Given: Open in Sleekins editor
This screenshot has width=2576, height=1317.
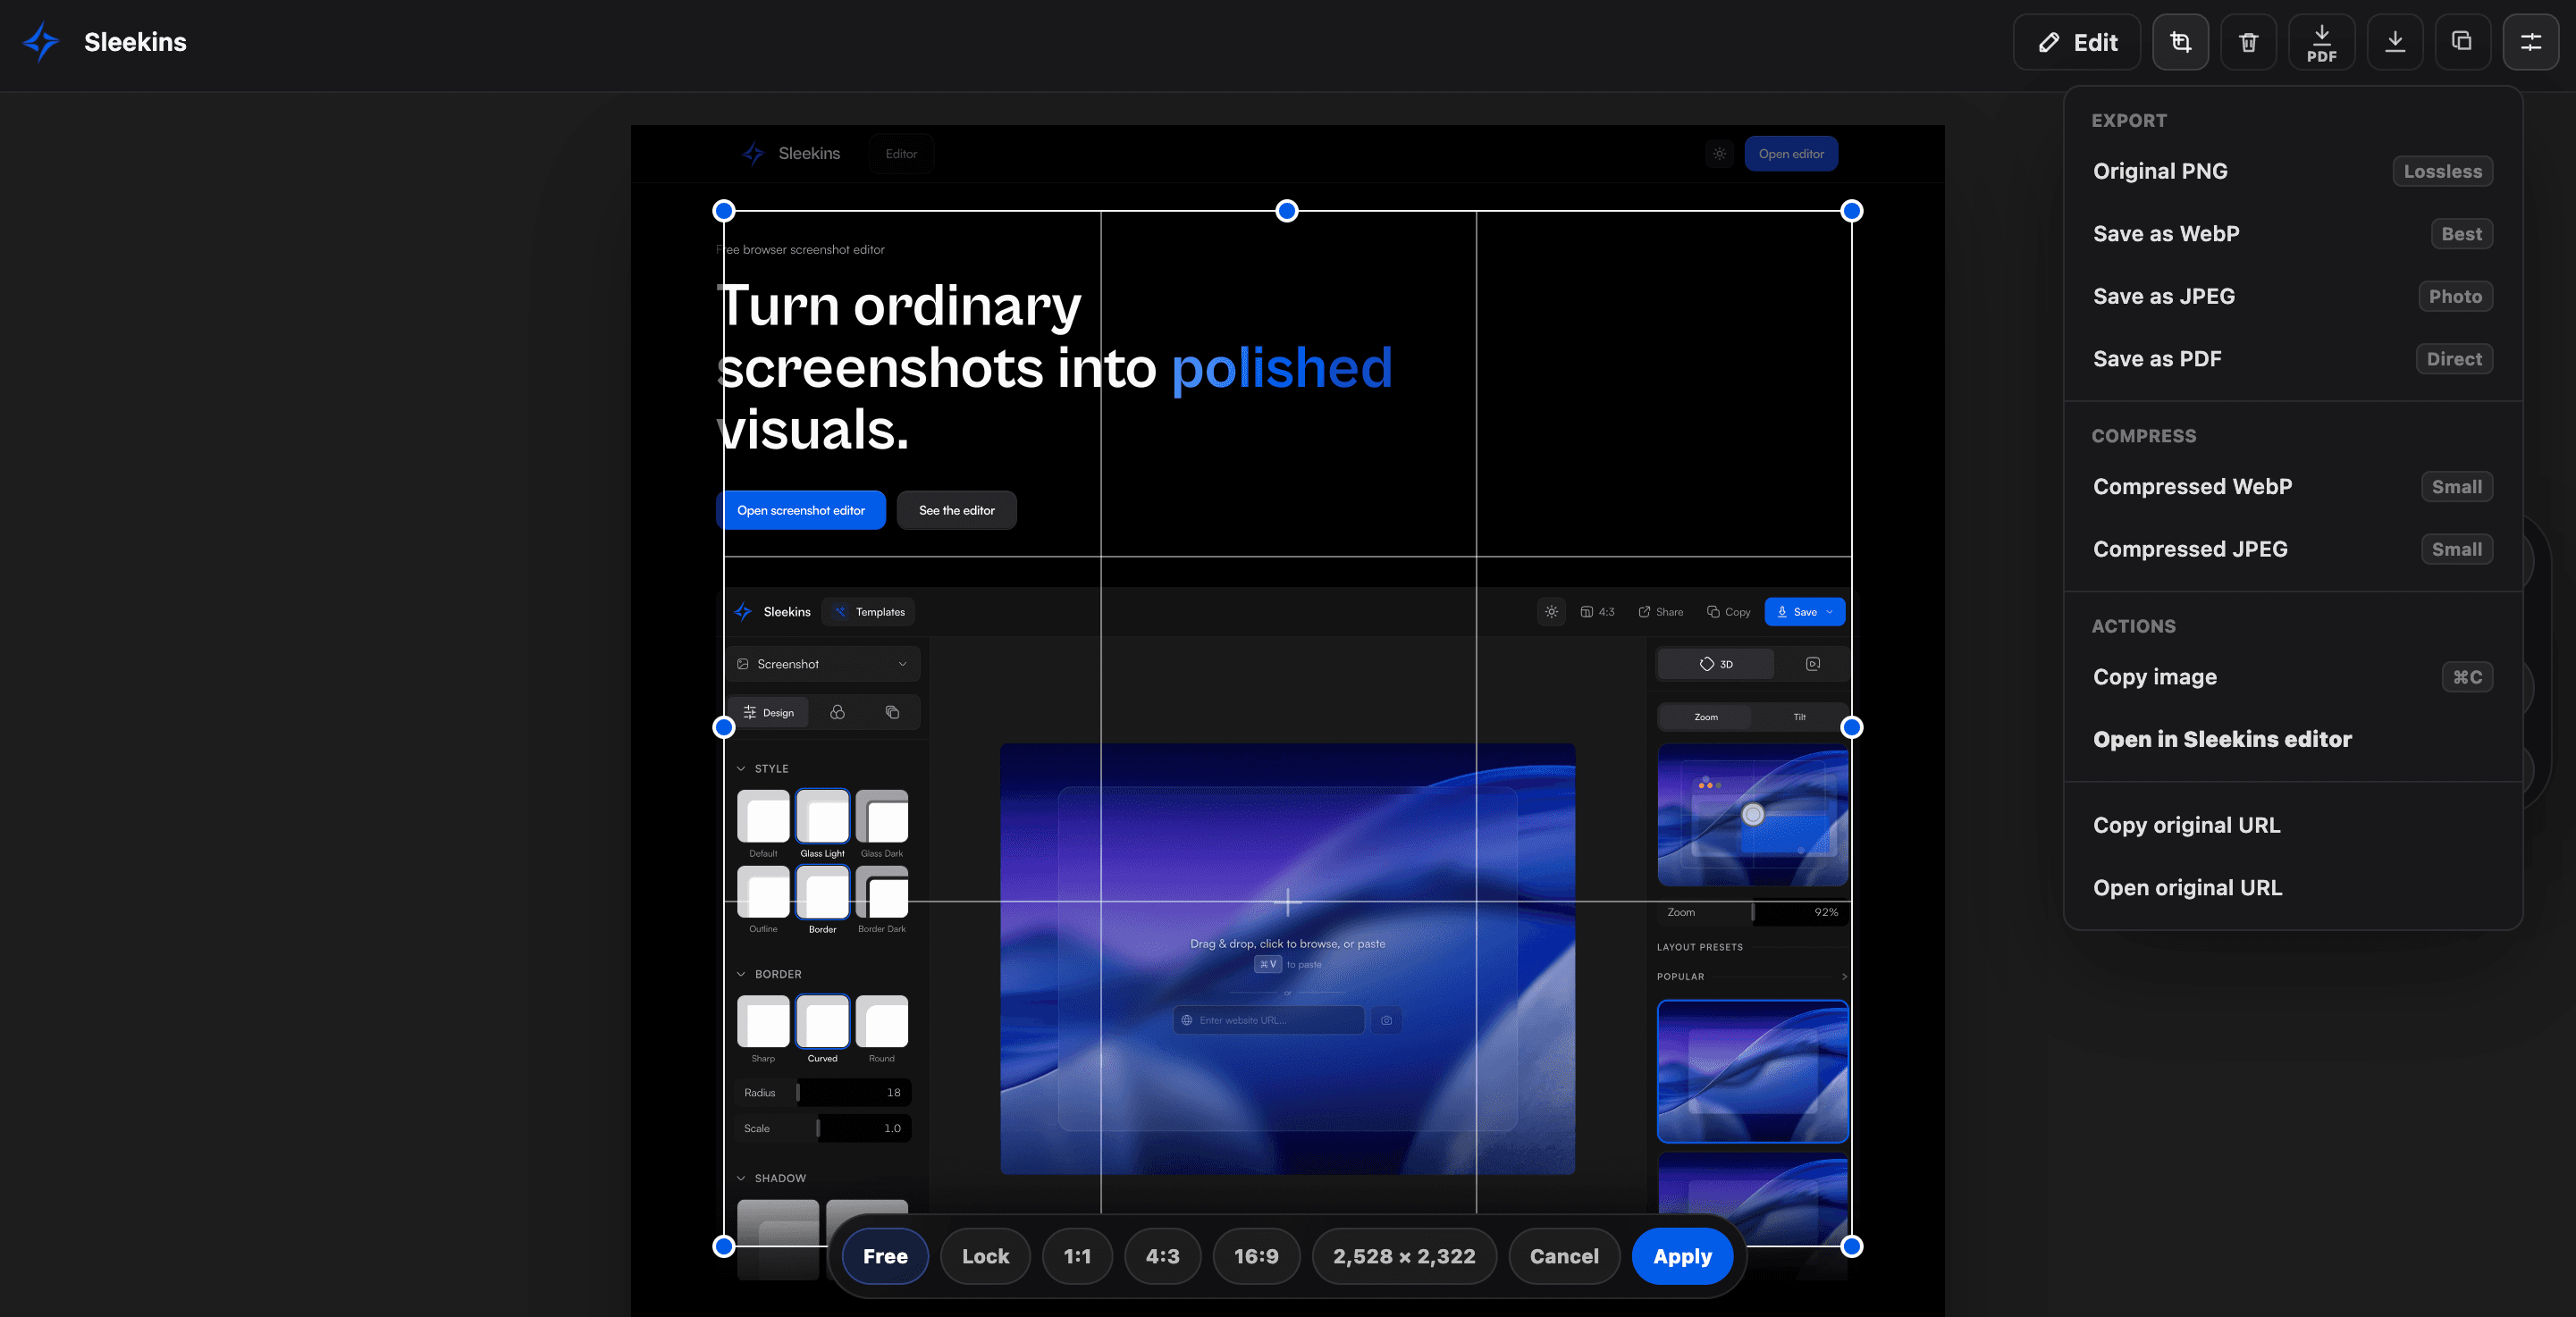Looking at the screenshot, I should [2292, 739].
